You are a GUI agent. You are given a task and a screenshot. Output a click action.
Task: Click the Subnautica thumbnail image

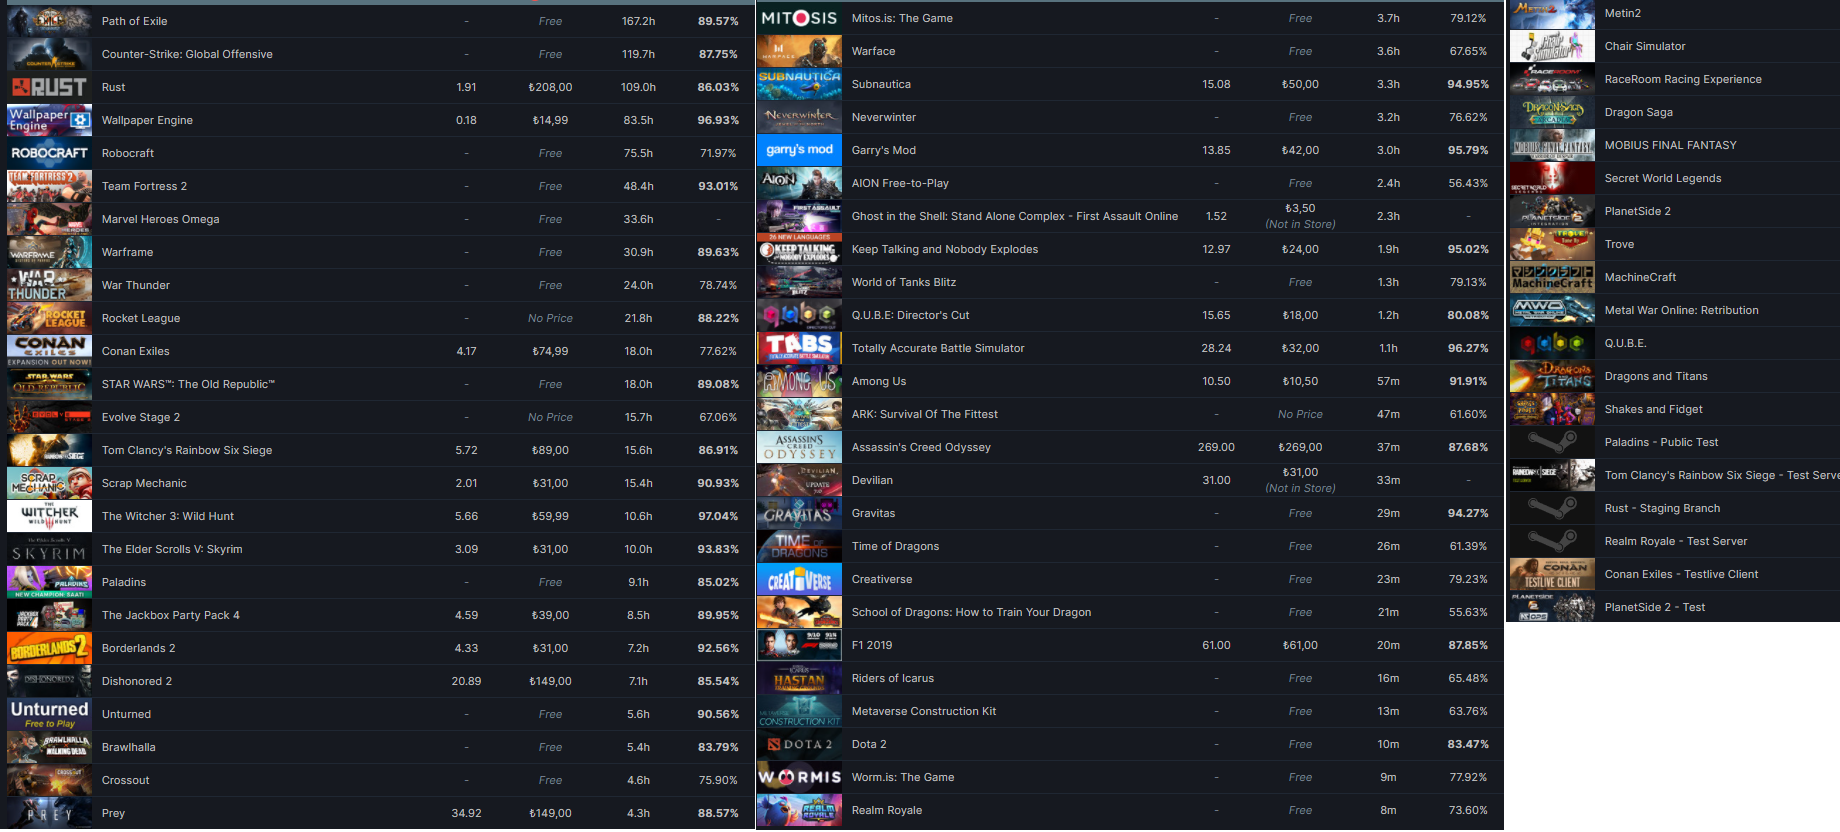(x=799, y=84)
